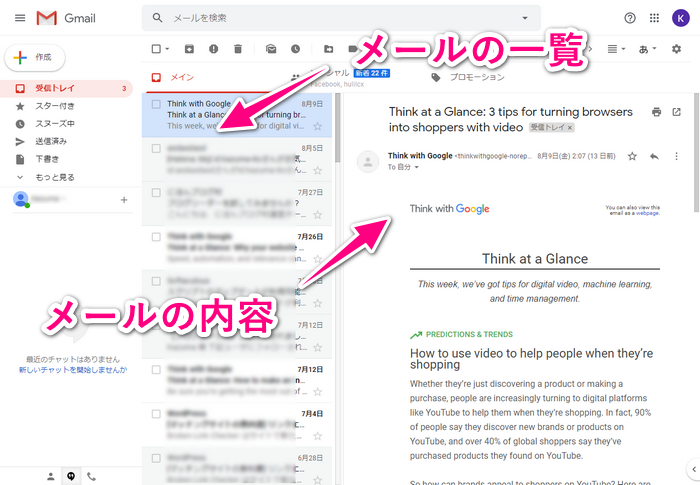
Task: Click the email content scrollbar
Action: click(697, 152)
